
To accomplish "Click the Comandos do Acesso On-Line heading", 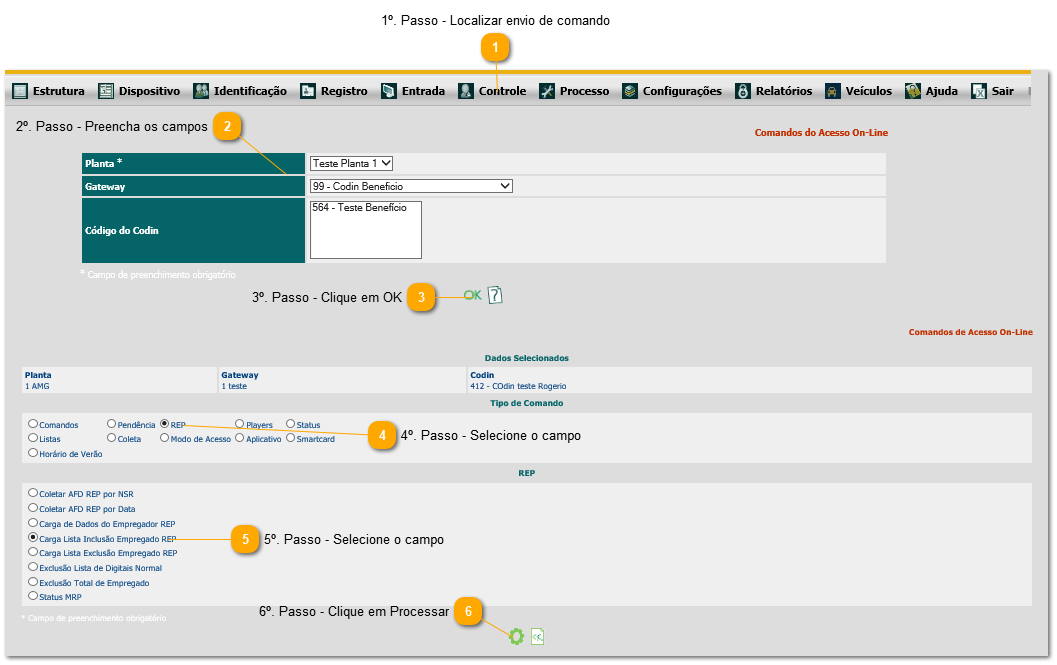I will point(821,133).
